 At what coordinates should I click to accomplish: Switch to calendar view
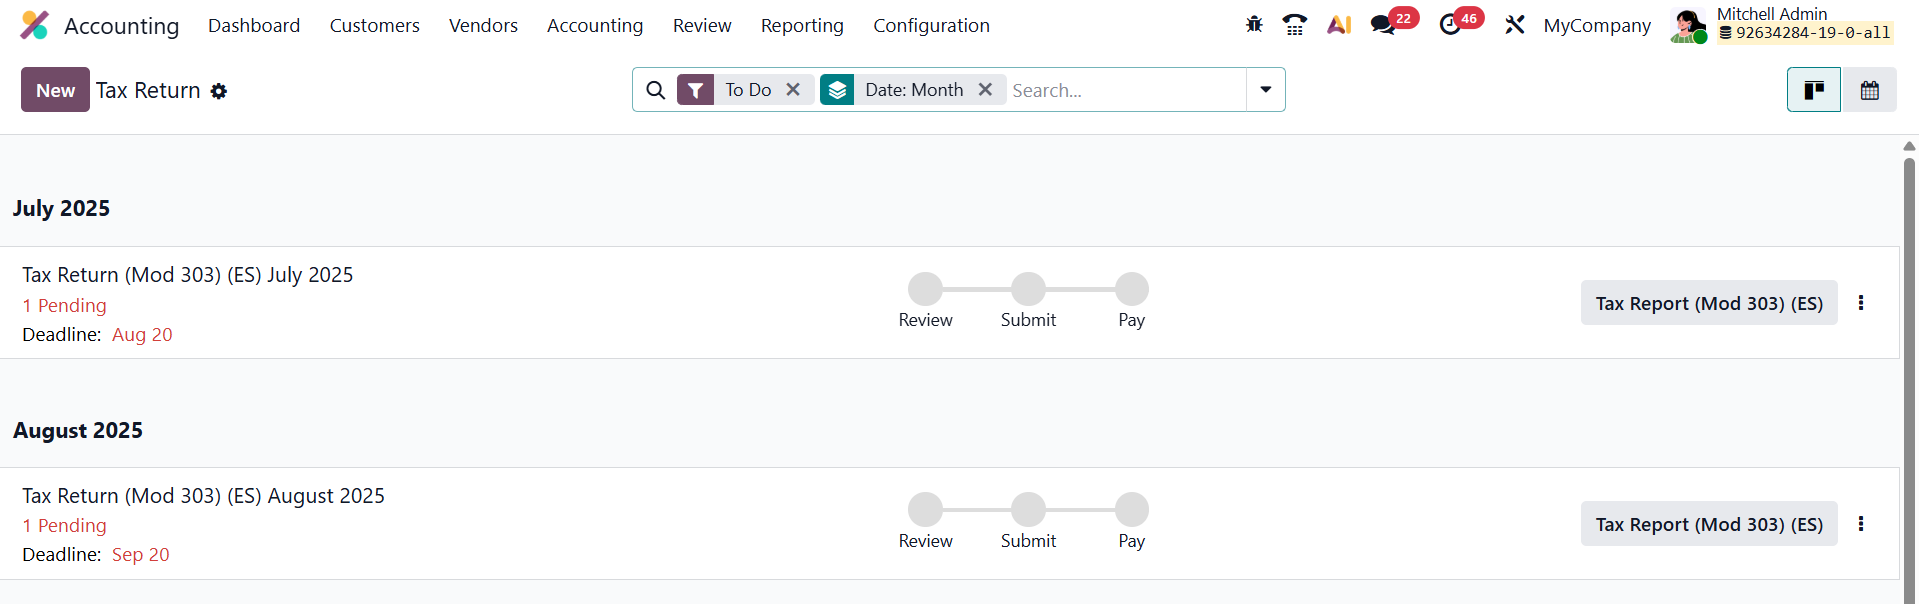(x=1869, y=90)
